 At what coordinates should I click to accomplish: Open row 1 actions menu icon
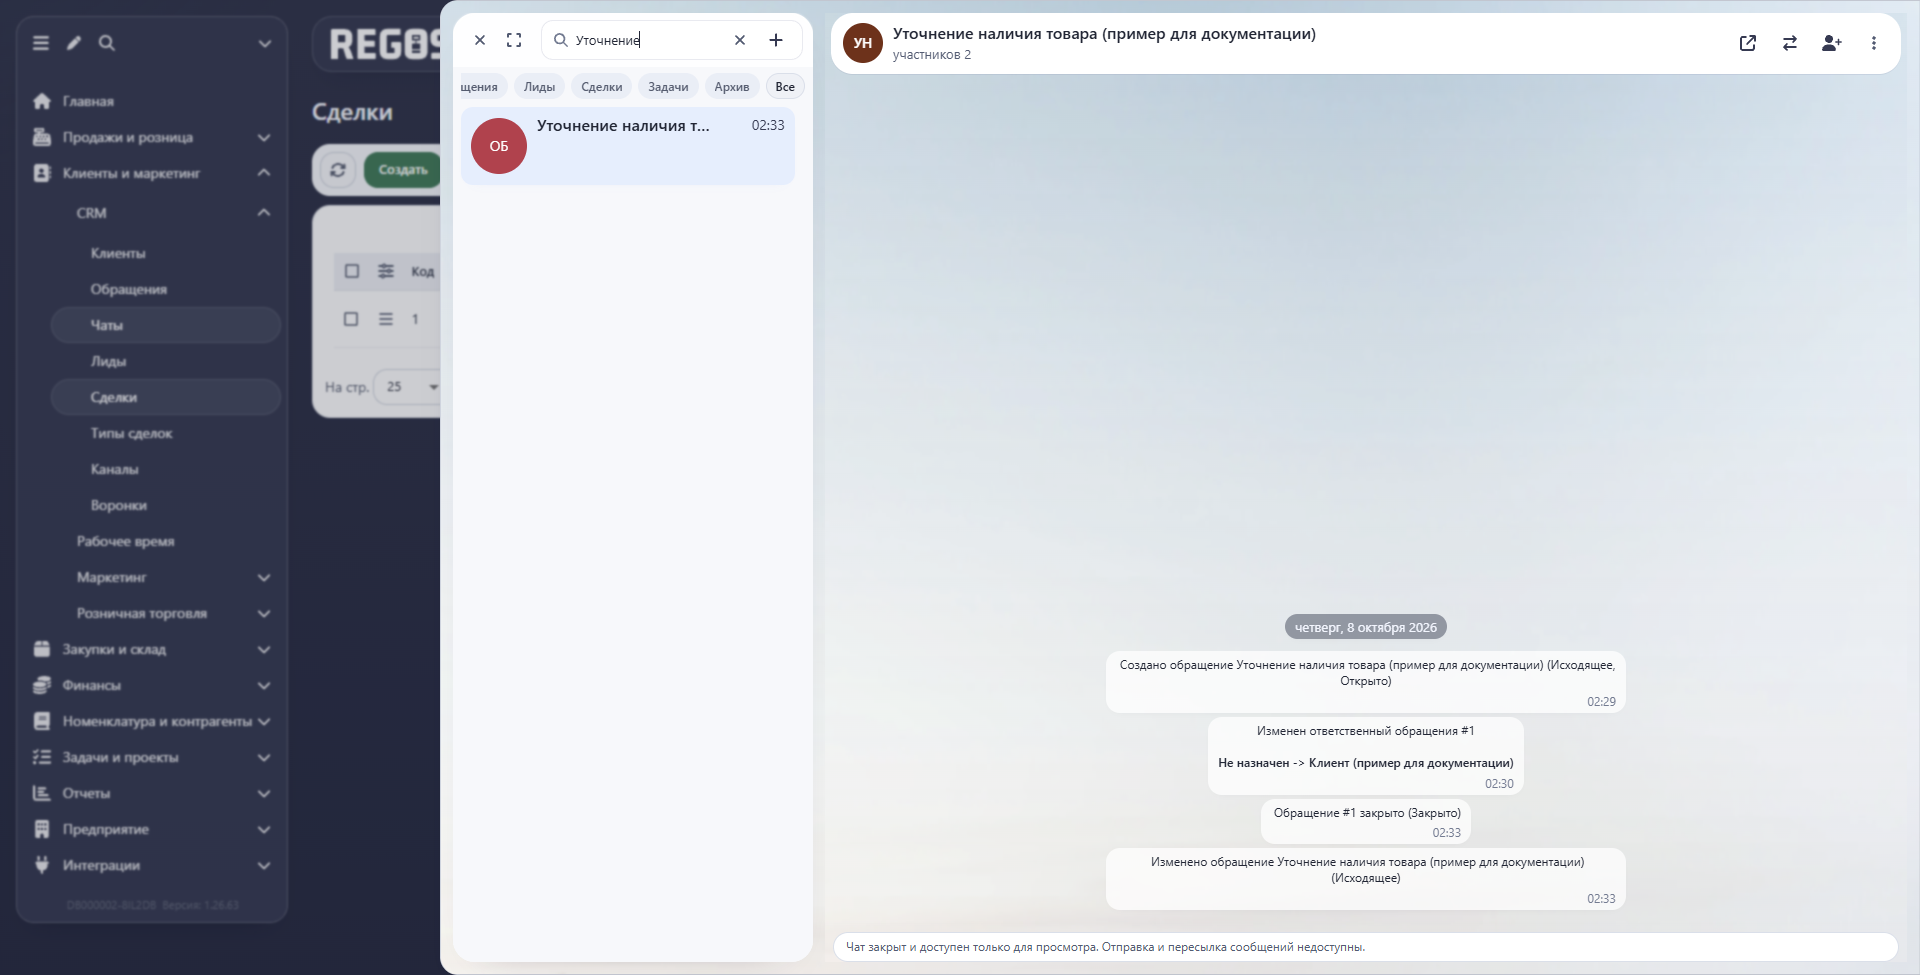pos(386,319)
